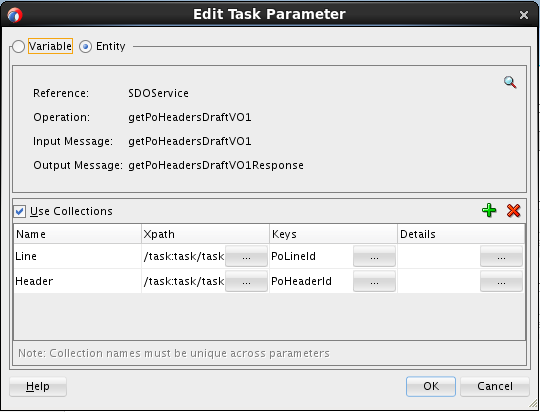
Task: Open Details browse button for Line row
Action: click(501, 256)
